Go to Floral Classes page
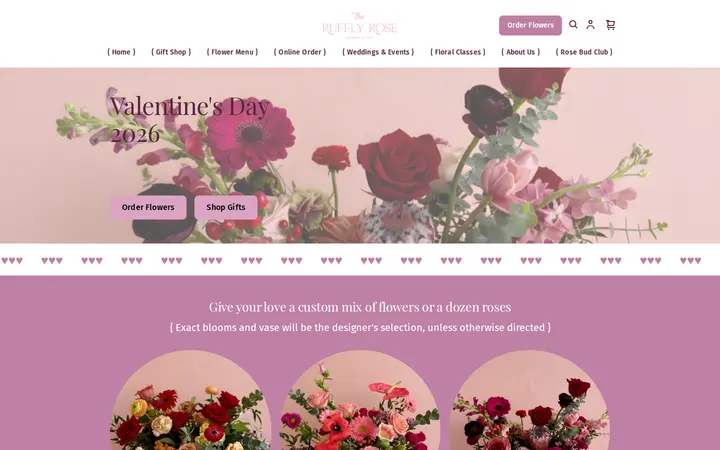 (458, 52)
